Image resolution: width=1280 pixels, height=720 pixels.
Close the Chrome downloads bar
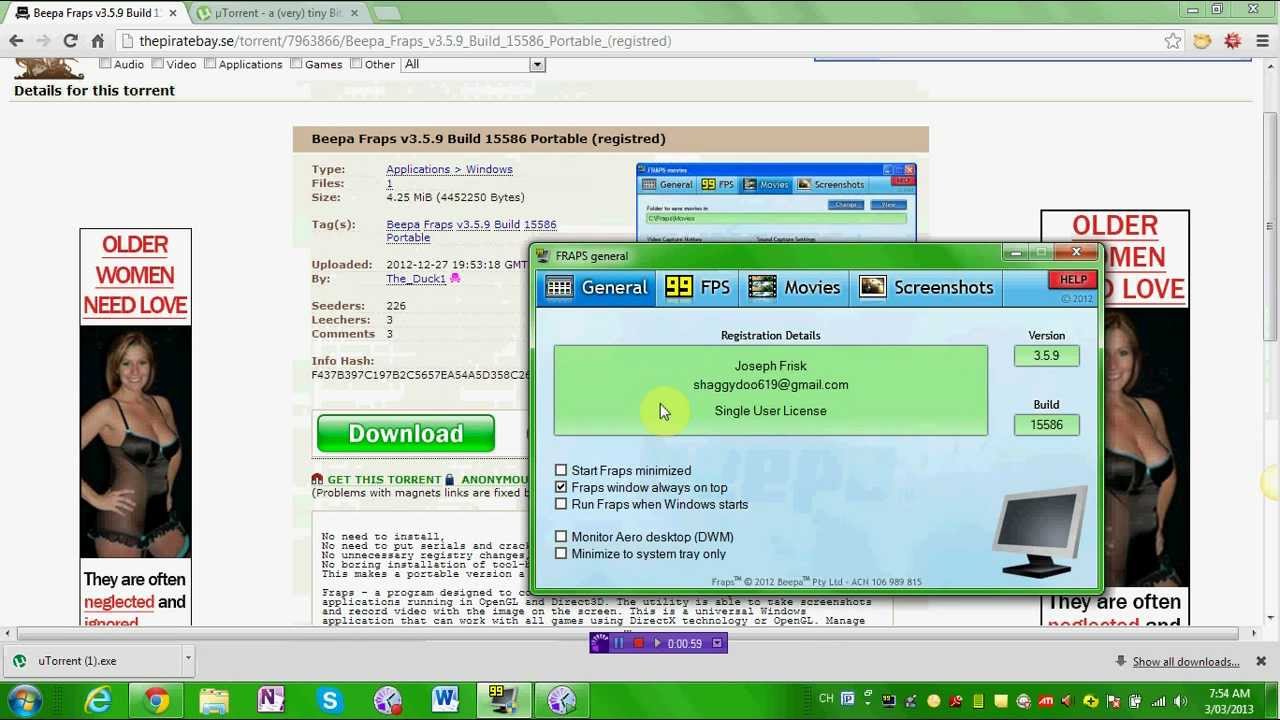point(1261,661)
